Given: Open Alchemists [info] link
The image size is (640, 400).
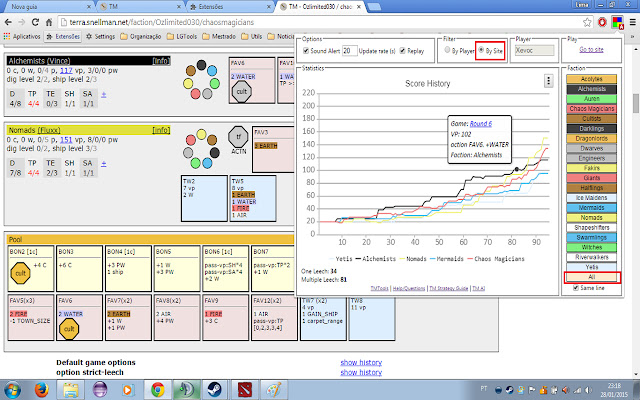Looking at the screenshot, I should (161, 61).
